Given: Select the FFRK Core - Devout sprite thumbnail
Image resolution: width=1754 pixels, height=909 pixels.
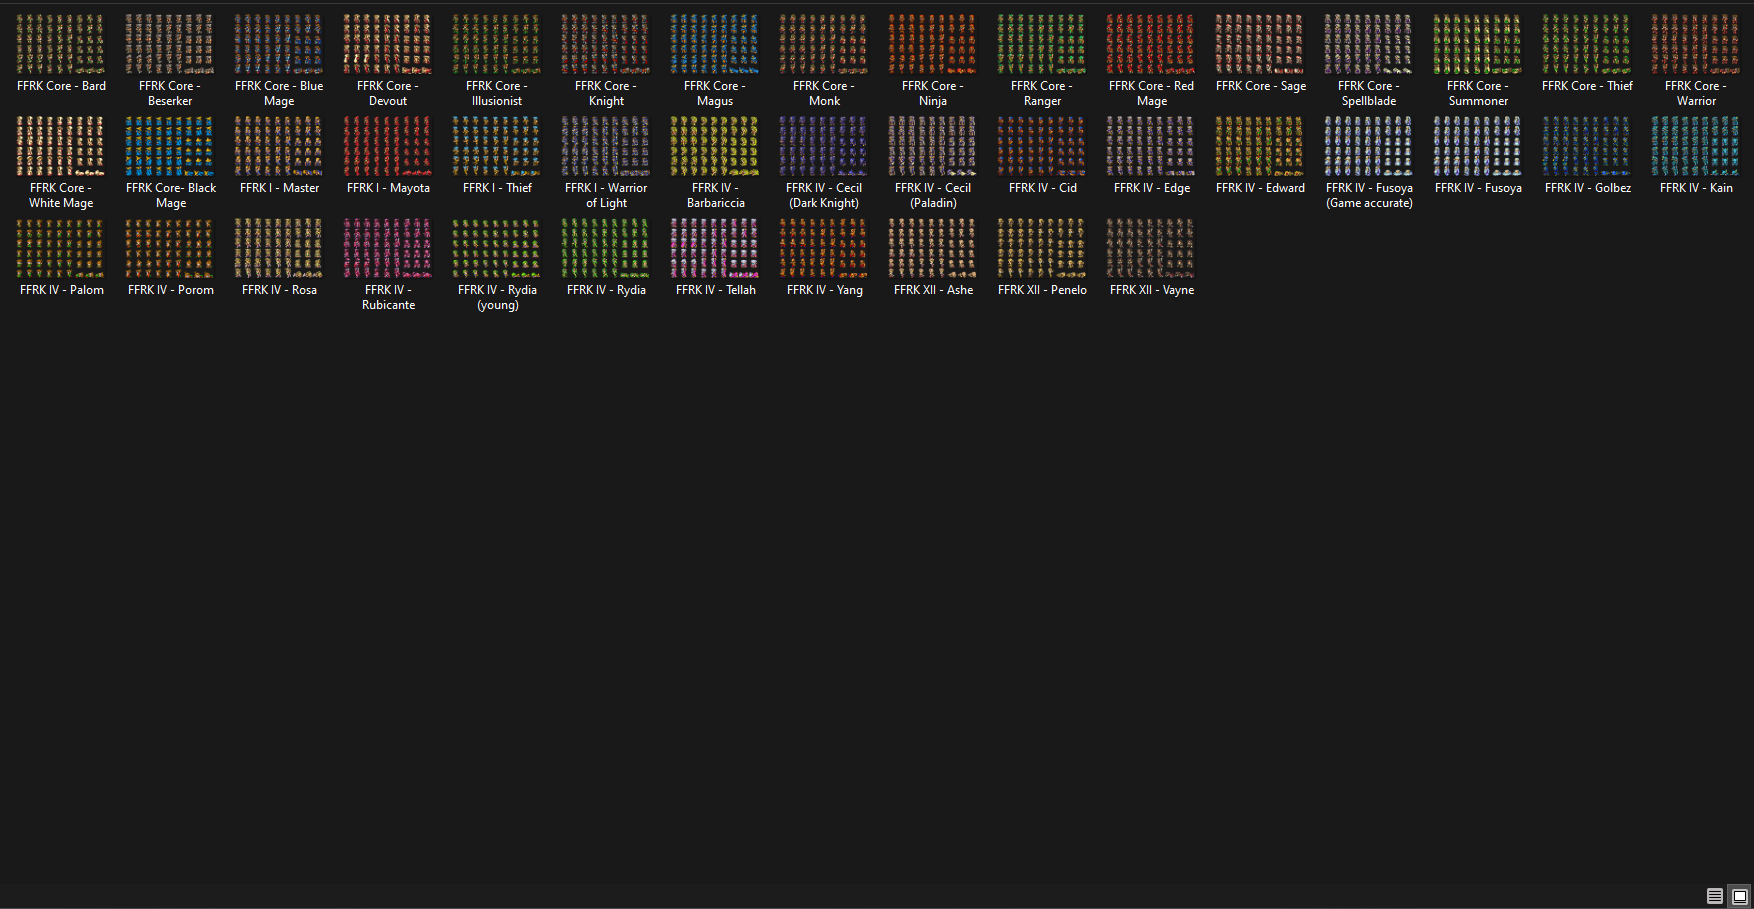Looking at the screenshot, I should [x=388, y=44].
